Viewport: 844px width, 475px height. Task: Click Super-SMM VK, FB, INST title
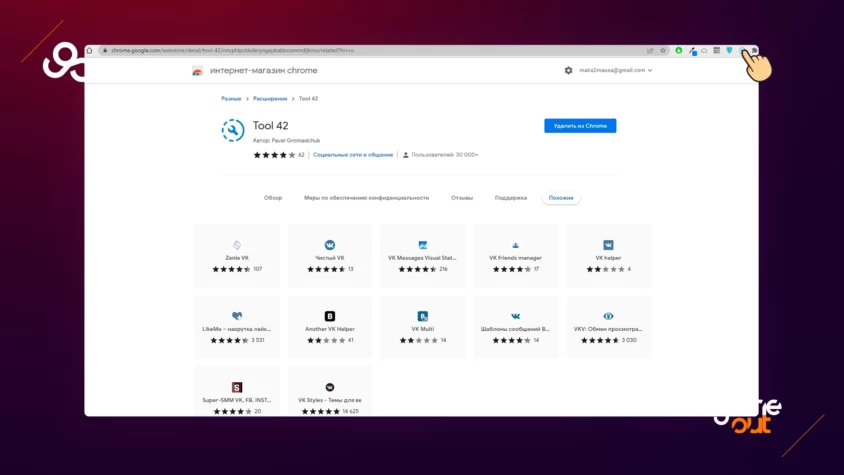237,400
